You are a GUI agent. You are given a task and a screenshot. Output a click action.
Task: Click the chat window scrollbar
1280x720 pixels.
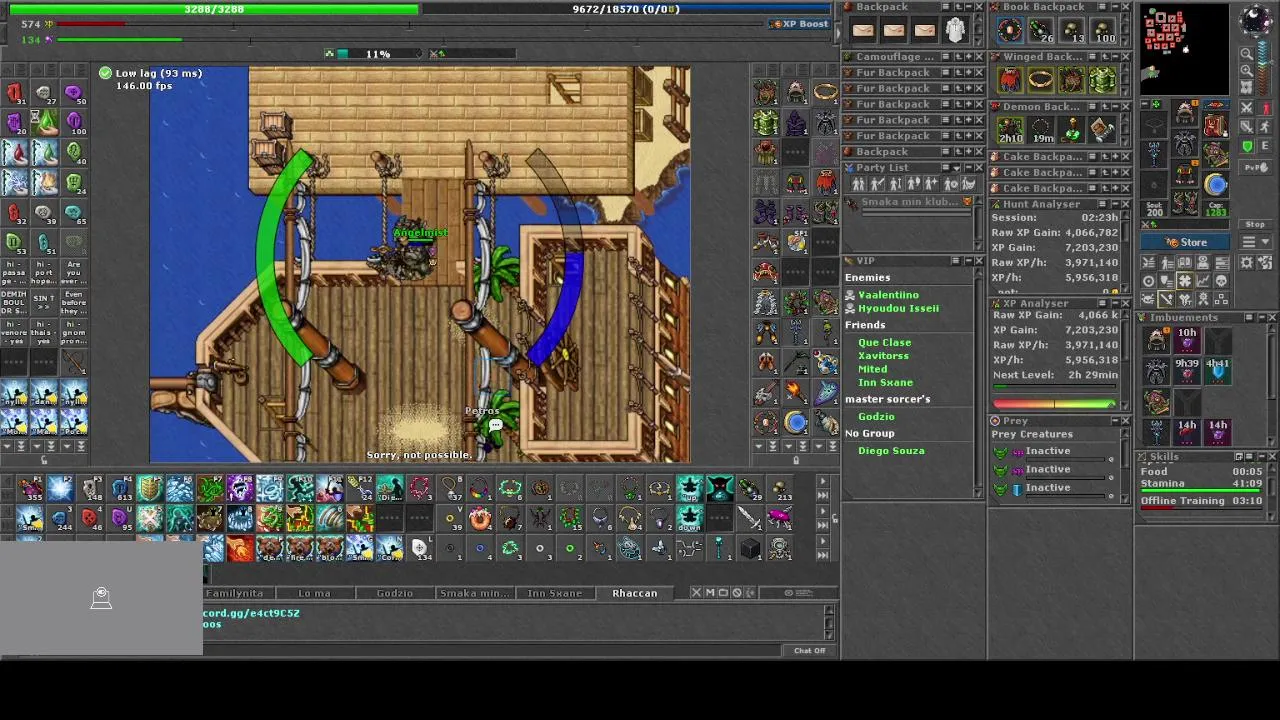[x=829, y=622]
